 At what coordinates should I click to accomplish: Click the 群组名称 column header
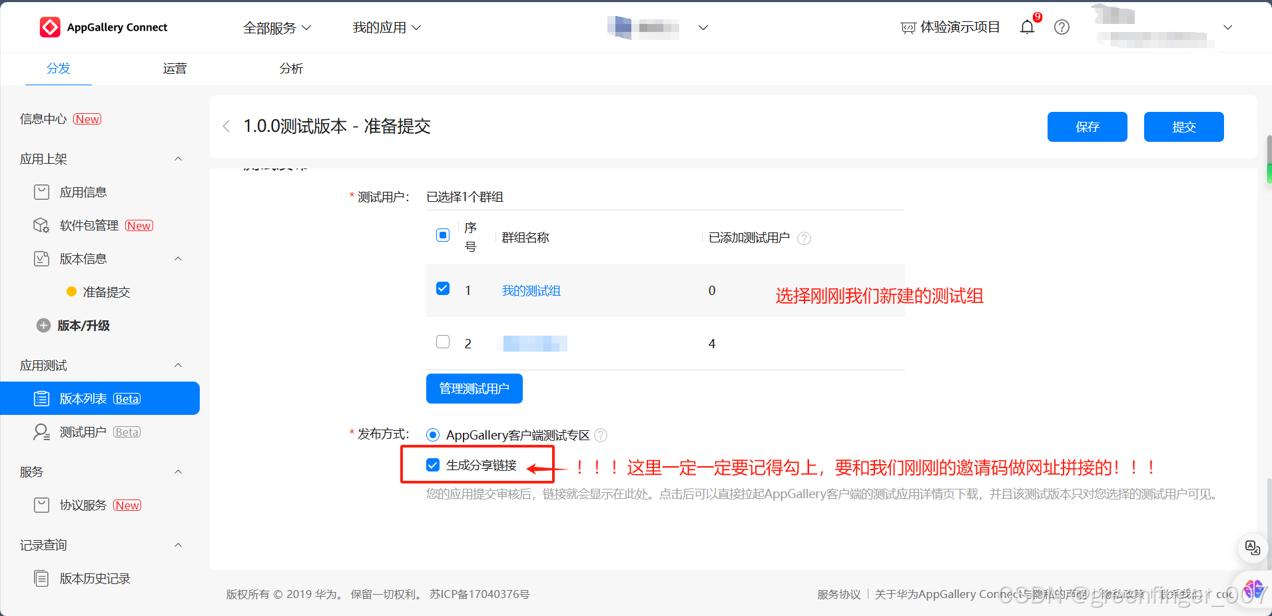525,238
